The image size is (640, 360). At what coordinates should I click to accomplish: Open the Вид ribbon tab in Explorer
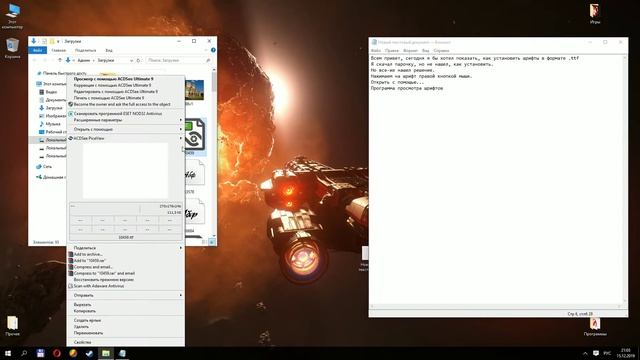point(109,50)
